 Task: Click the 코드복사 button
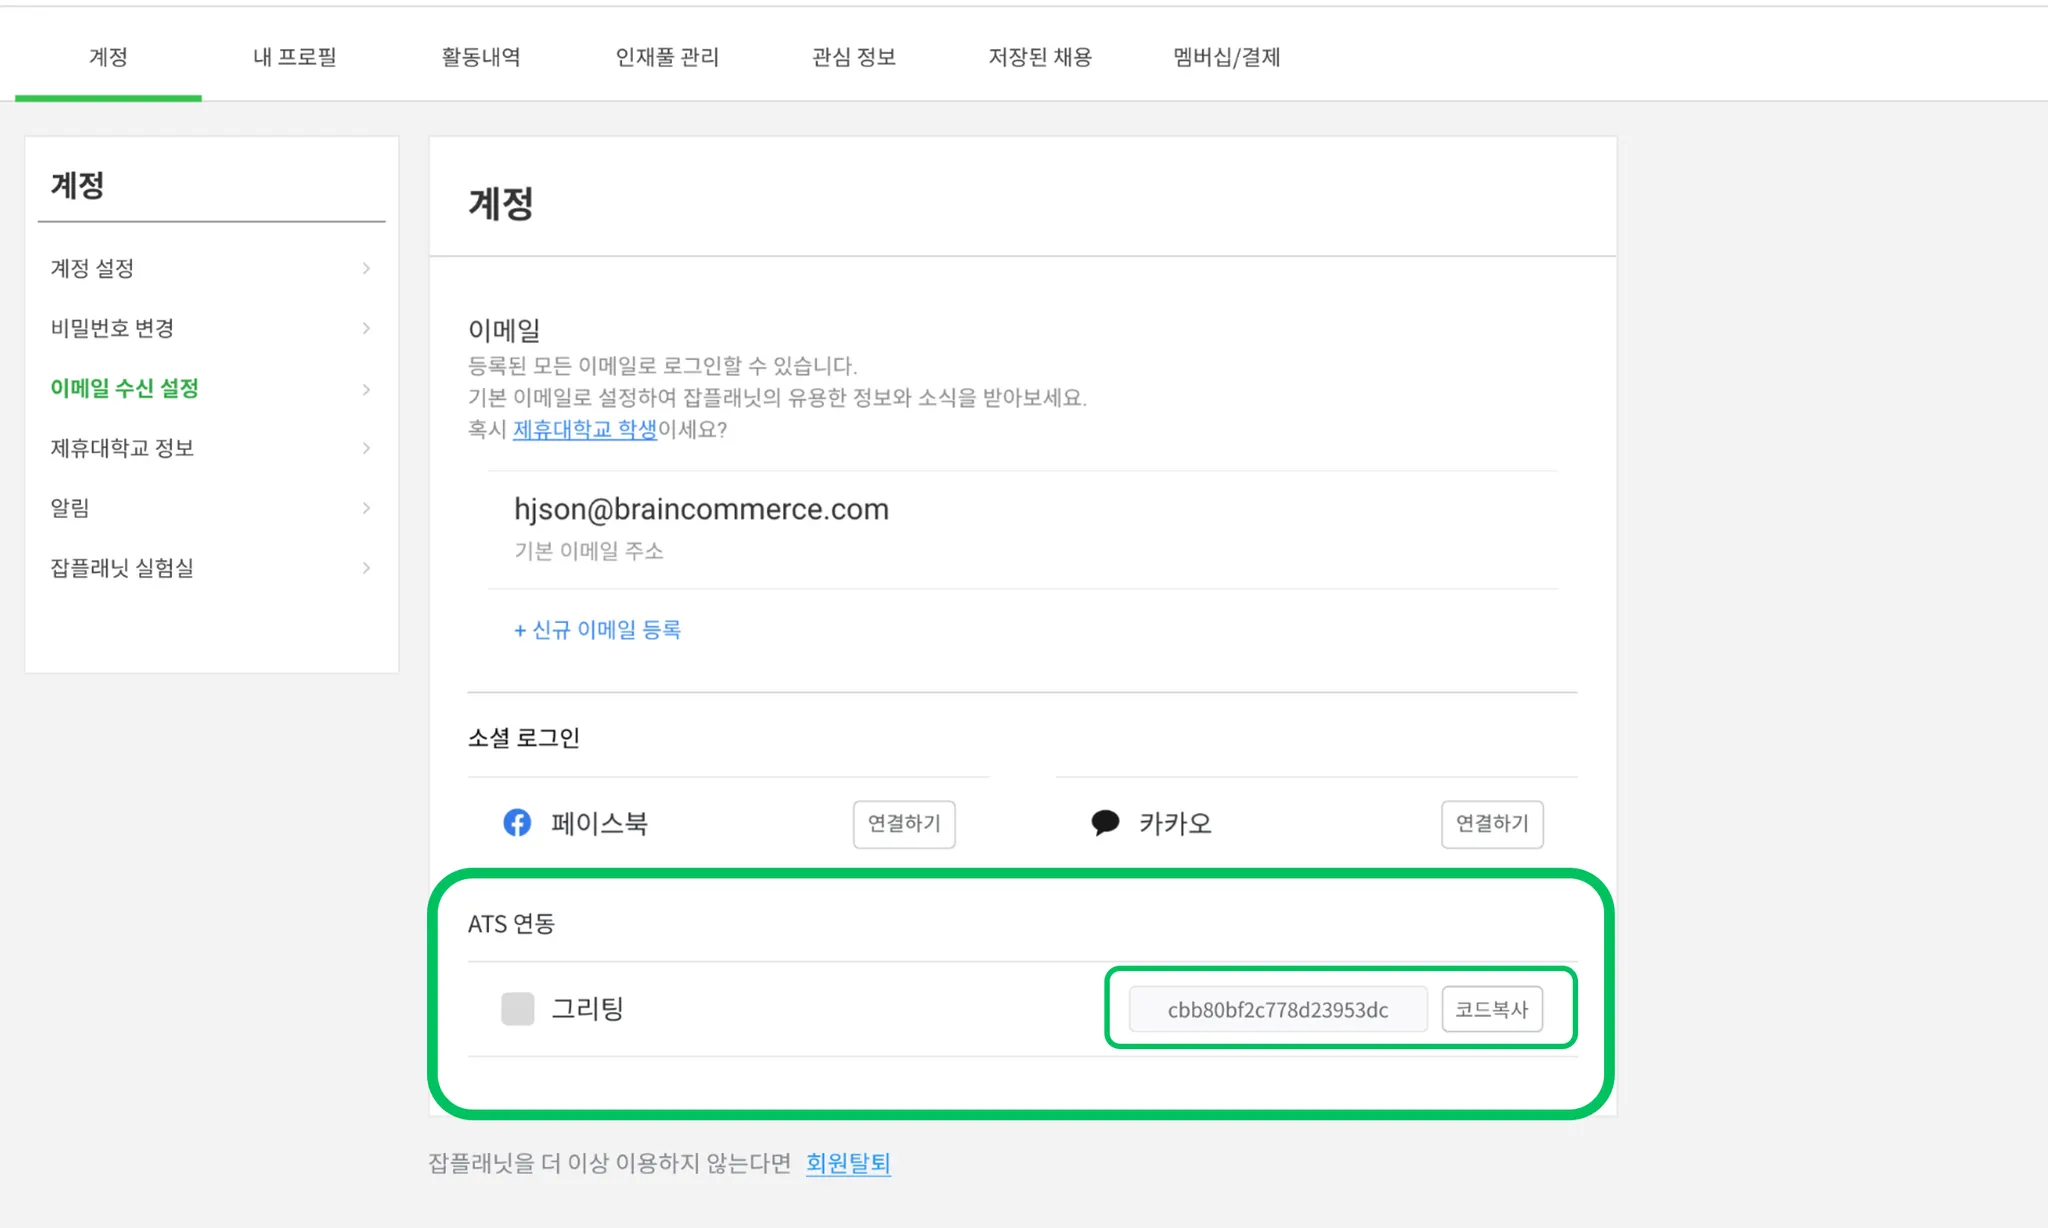1491,1009
